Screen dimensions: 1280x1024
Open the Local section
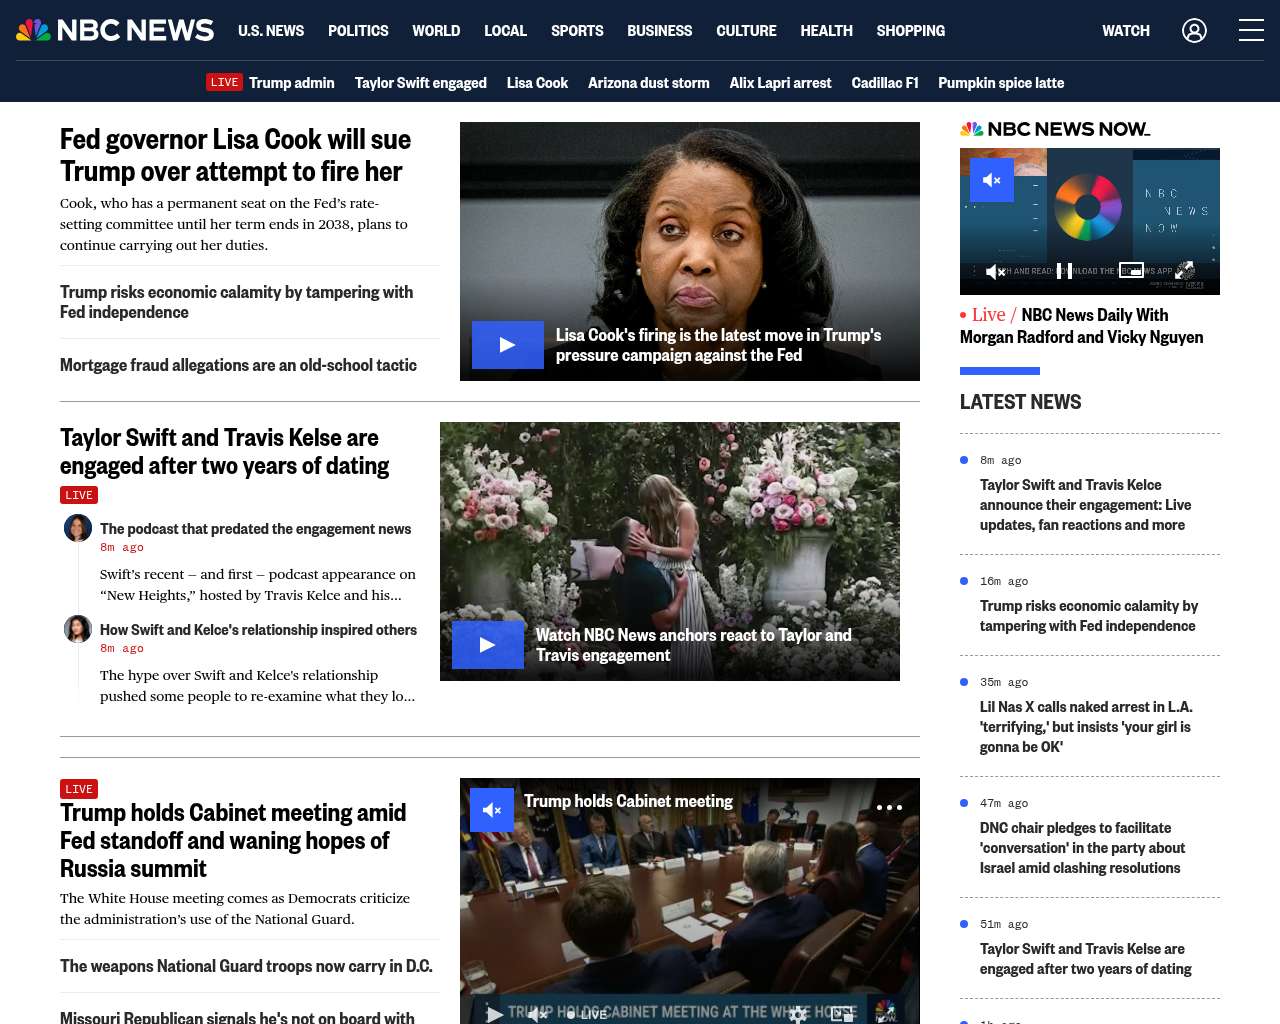505,31
